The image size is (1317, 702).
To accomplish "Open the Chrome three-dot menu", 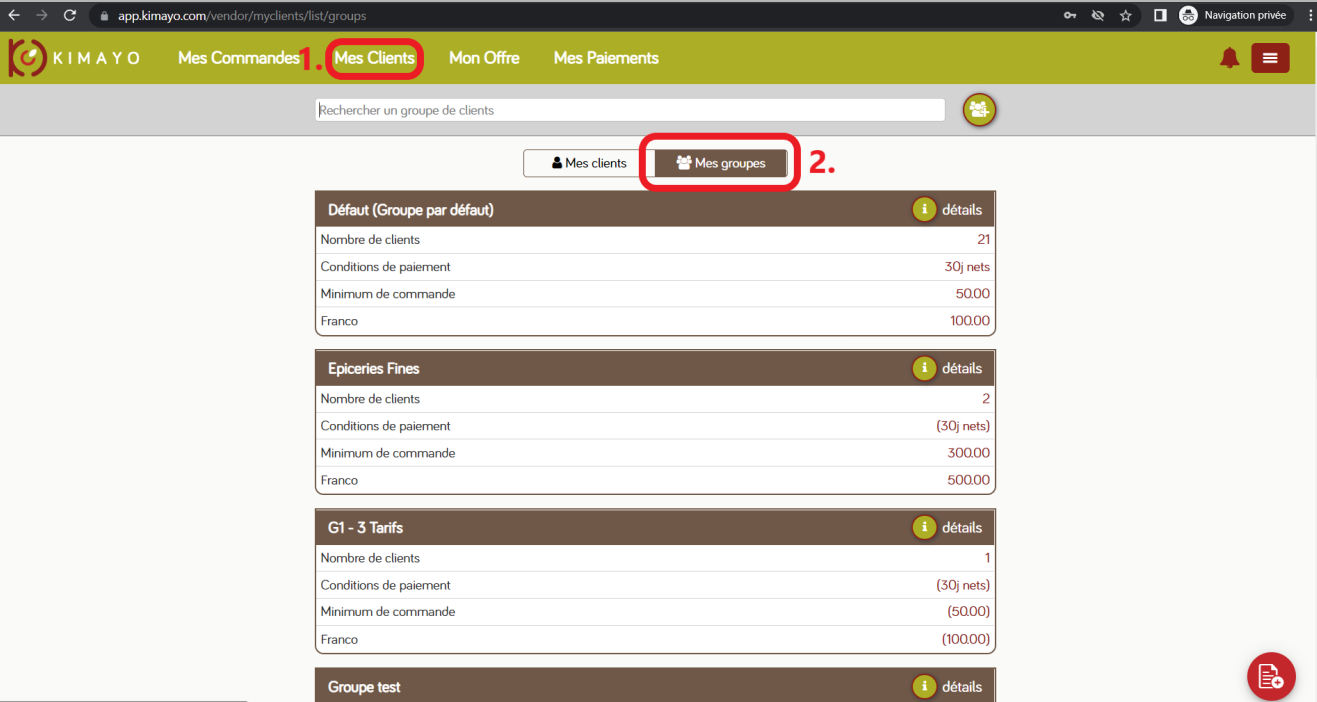I will click(x=1309, y=15).
